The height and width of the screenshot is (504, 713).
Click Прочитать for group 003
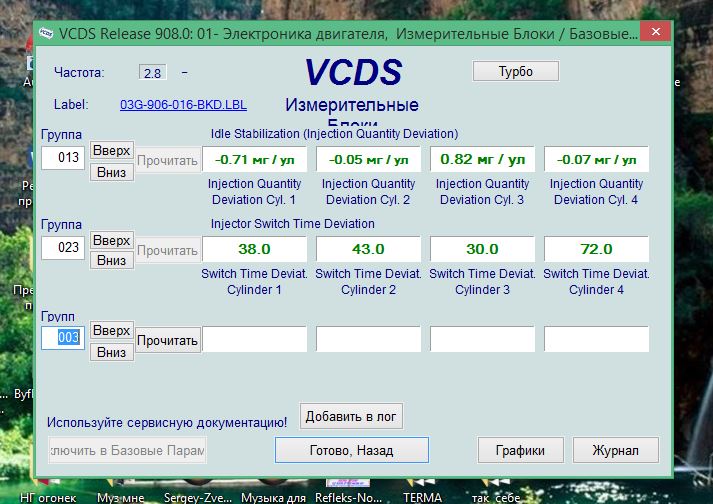(x=167, y=340)
